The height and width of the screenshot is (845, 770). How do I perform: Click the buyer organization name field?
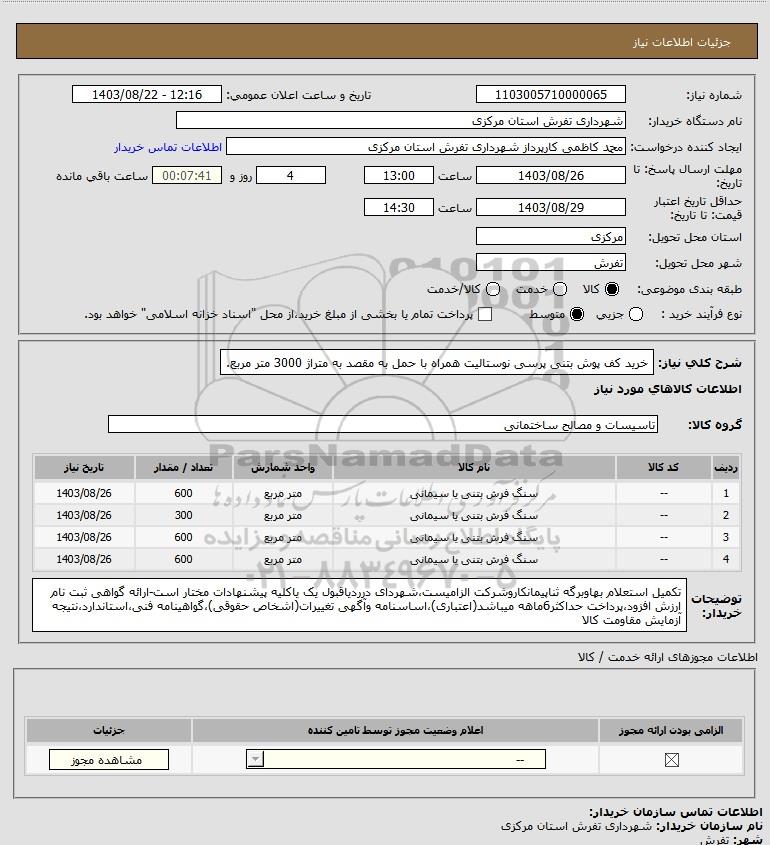pyautogui.click(x=401, y=121)
